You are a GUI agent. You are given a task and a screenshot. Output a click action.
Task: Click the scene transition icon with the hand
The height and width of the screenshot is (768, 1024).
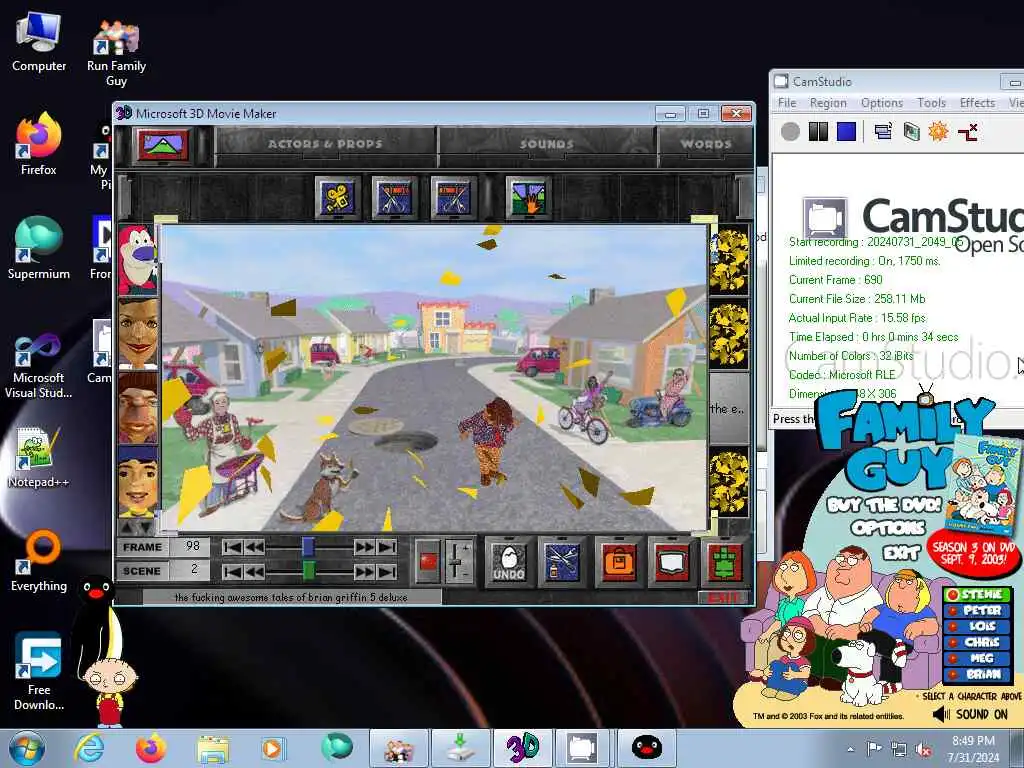[x=528, y=197]
